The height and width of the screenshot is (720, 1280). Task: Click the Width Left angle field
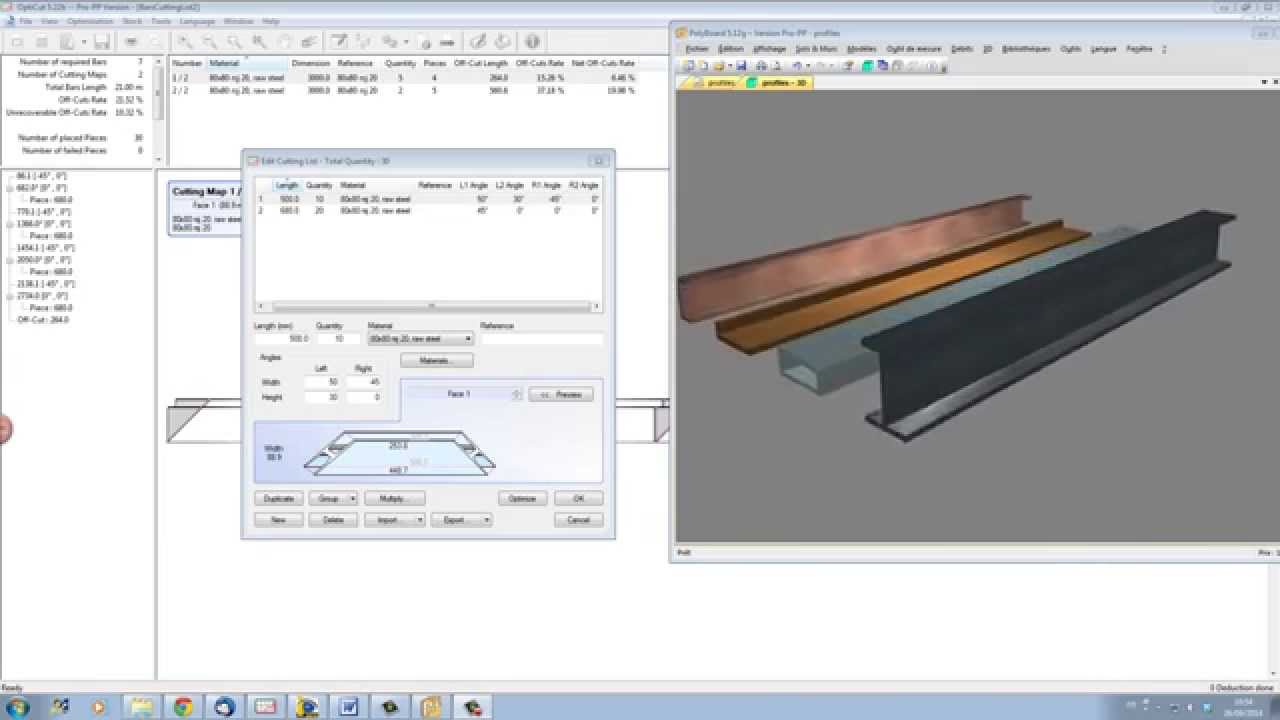(321, 382)
